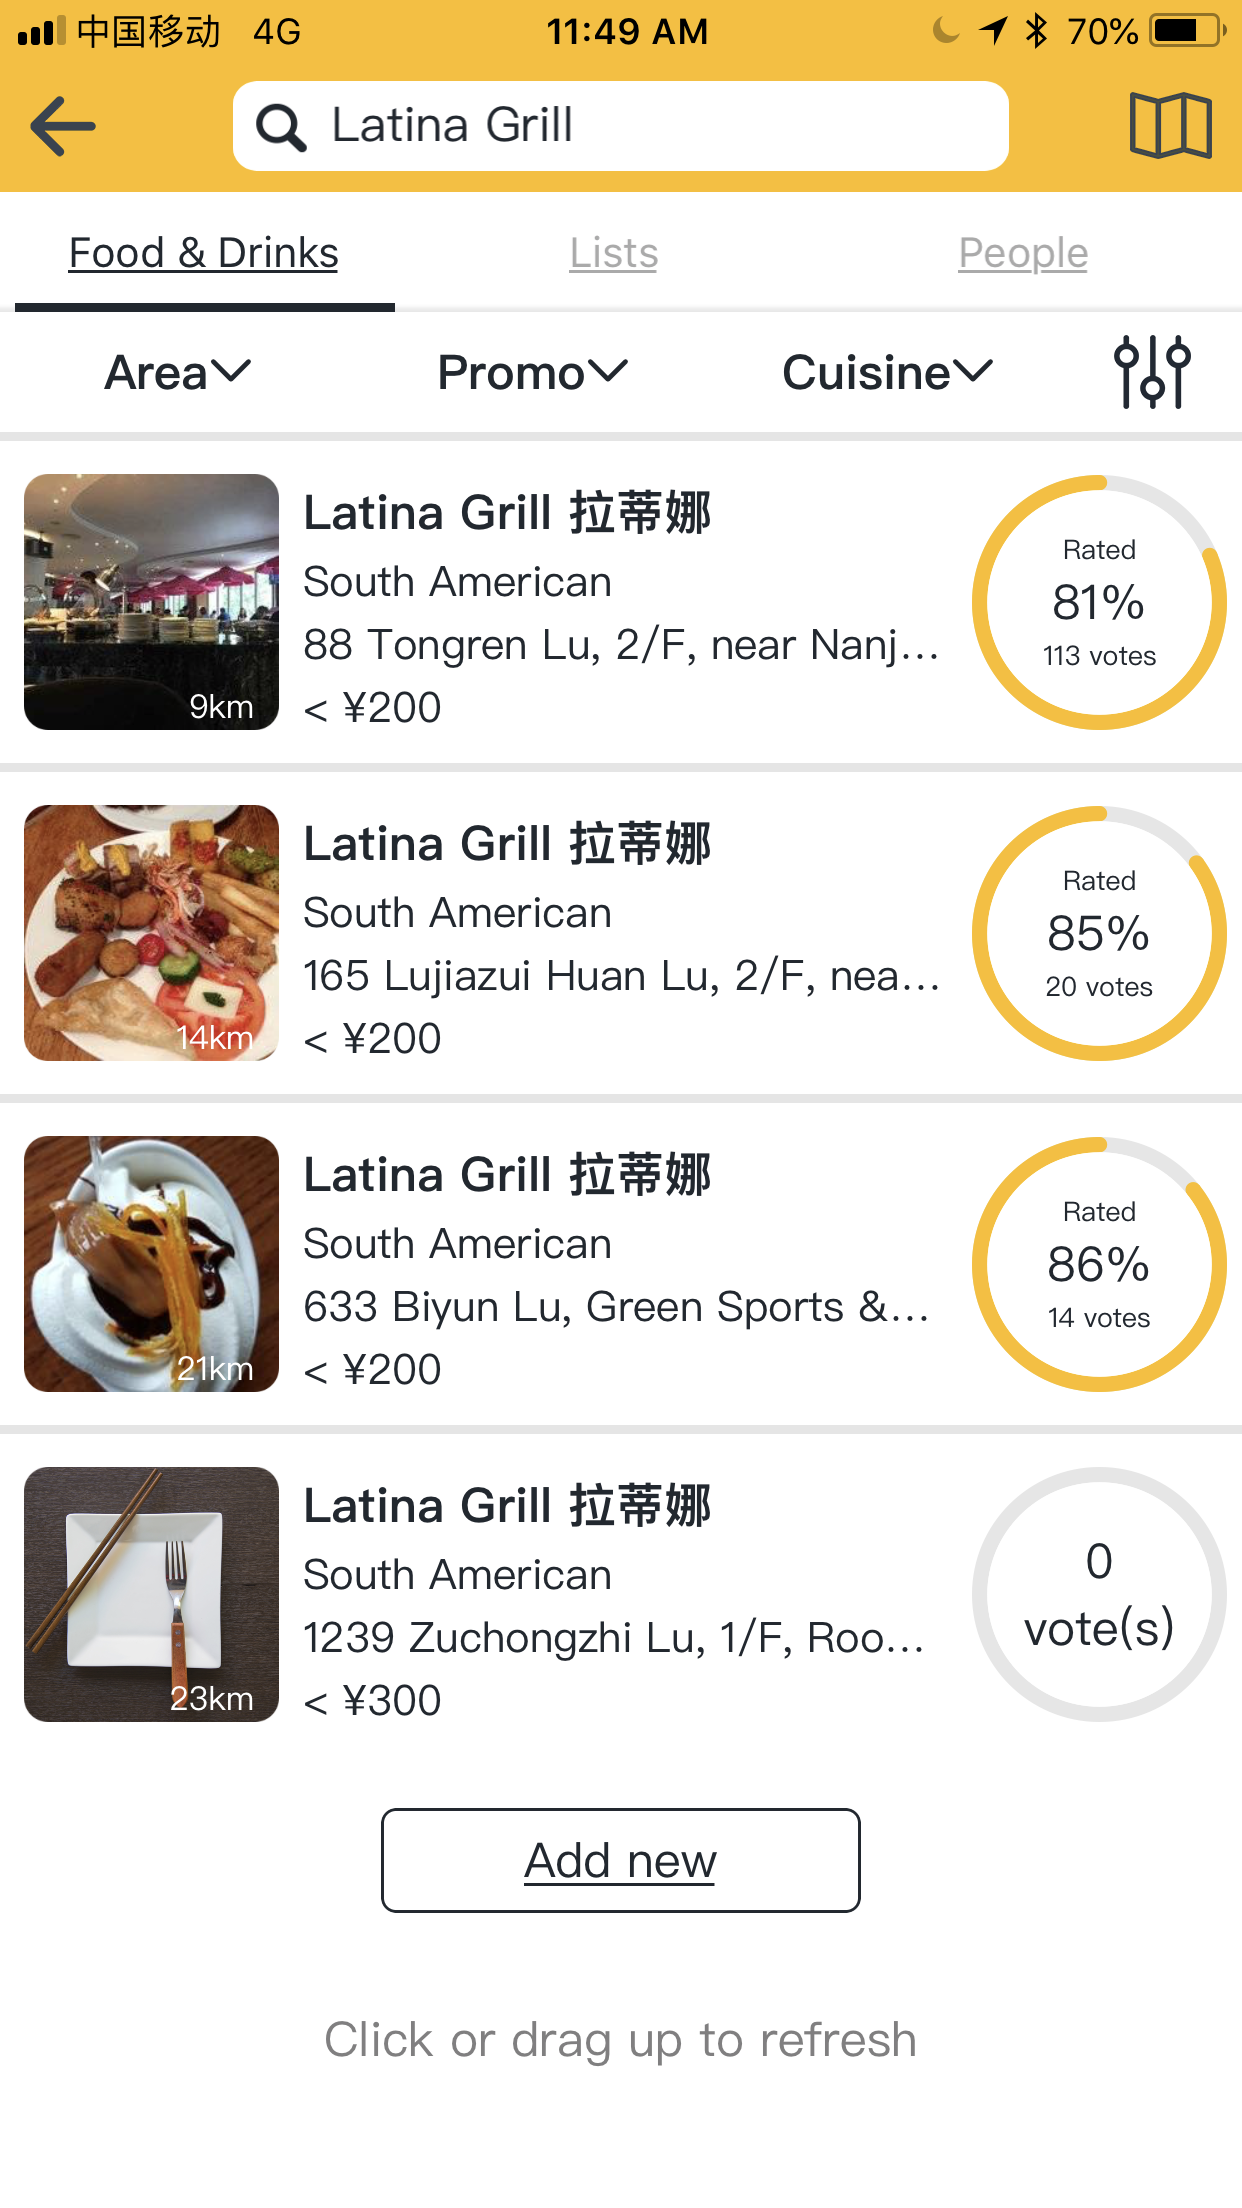The width and height of the screenshot is (1242, 2208).
Task: Open the map view icon
Action: point(1170,126)
